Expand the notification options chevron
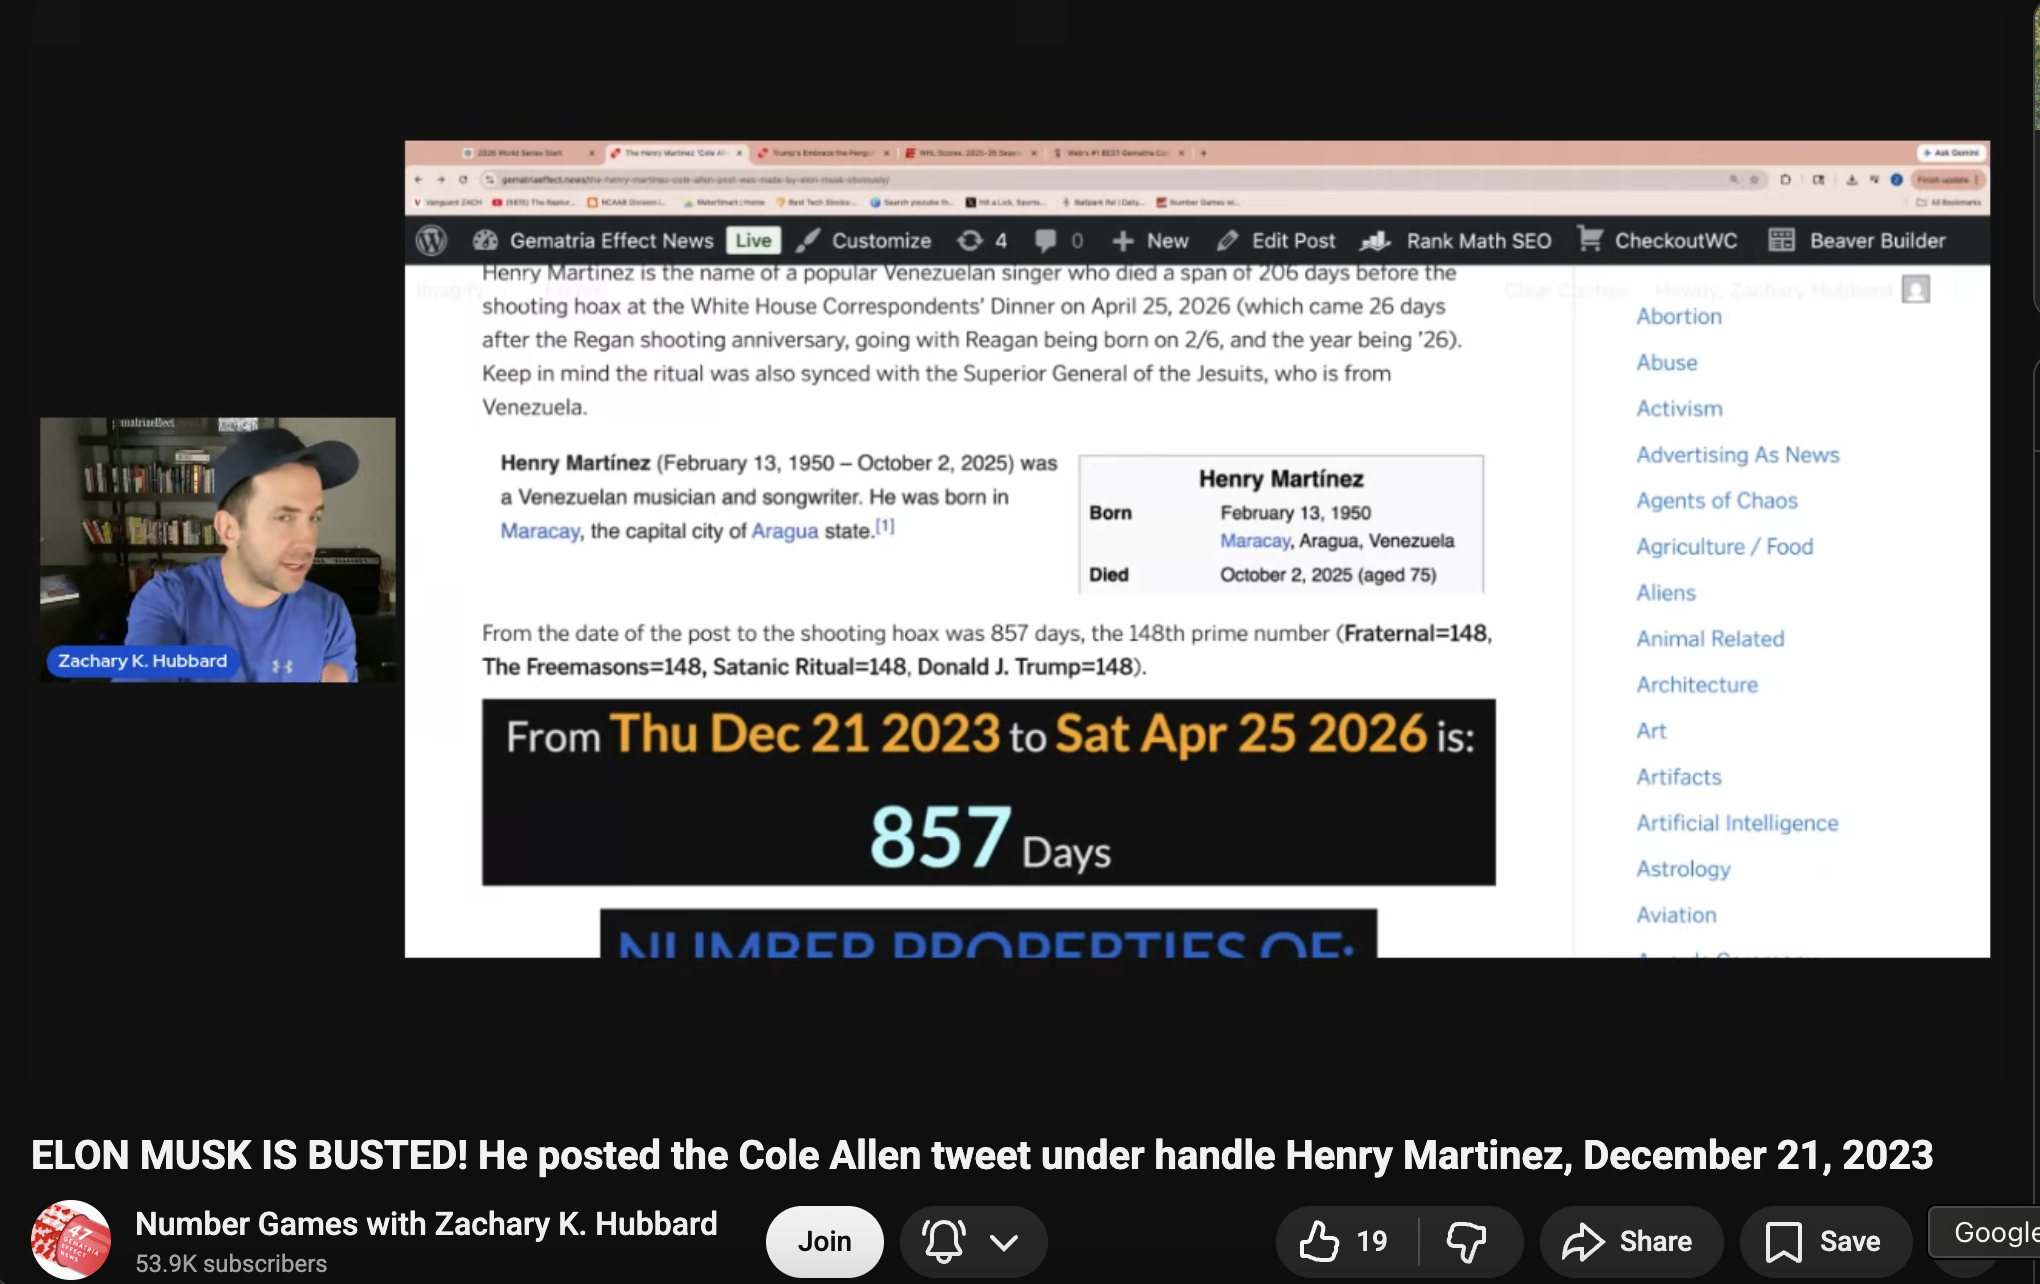2040x1284 pixels. [x=1003, y=1241]
